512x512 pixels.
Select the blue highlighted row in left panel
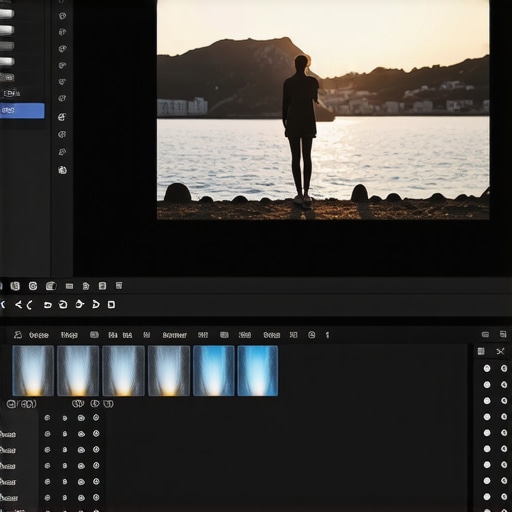(x=22, y=110)
